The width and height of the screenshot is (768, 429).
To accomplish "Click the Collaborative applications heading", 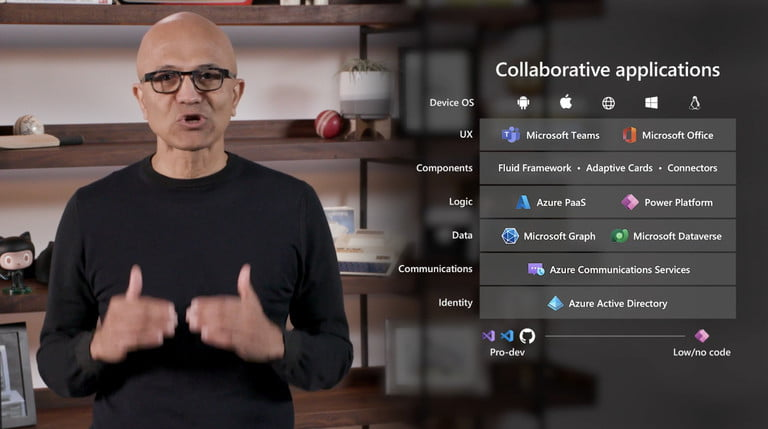I will pos(607,70).
